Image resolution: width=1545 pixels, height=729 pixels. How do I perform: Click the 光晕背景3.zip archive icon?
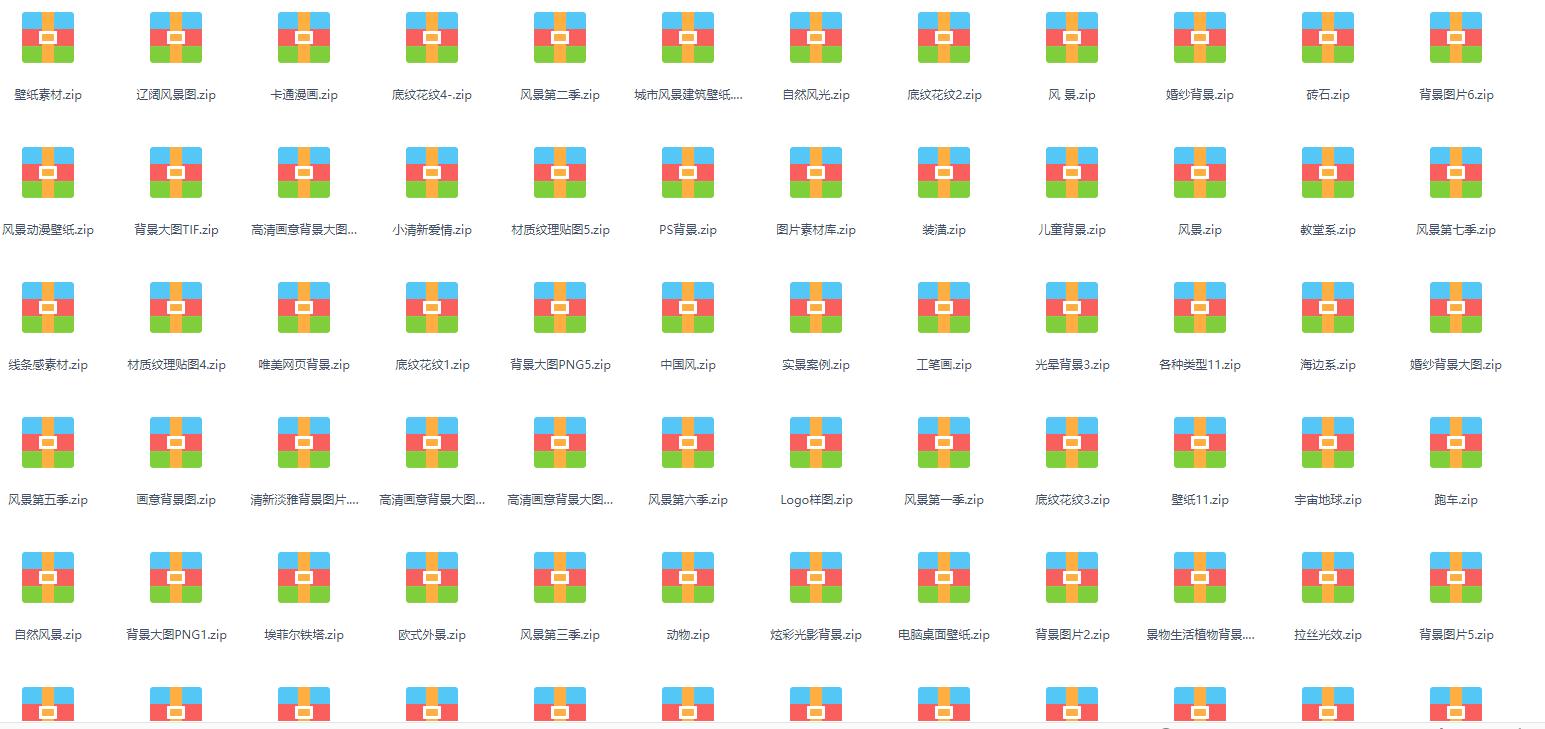pos(1072,308)
